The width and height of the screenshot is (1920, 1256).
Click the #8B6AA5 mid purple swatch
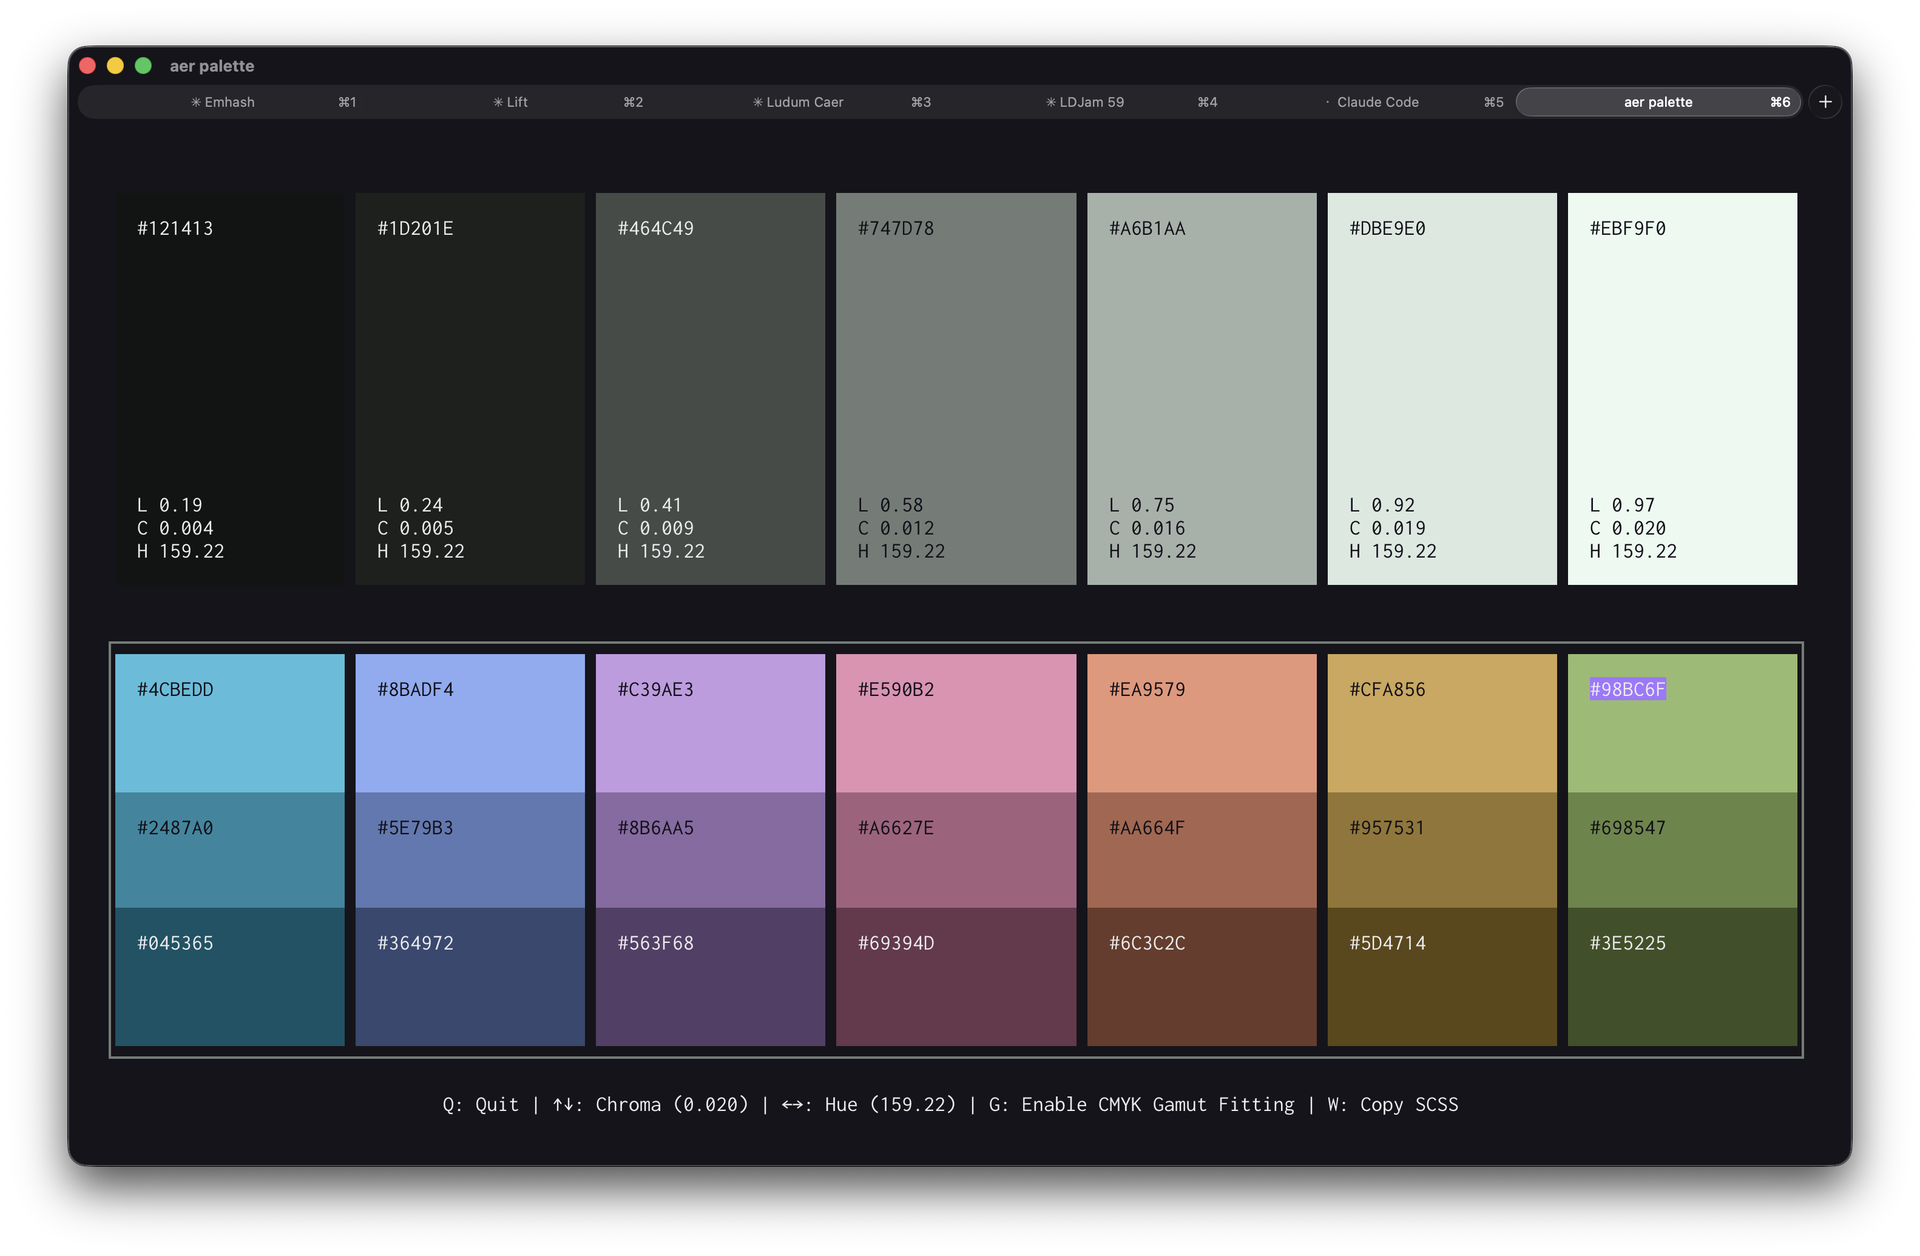click(x=710, y=850)
